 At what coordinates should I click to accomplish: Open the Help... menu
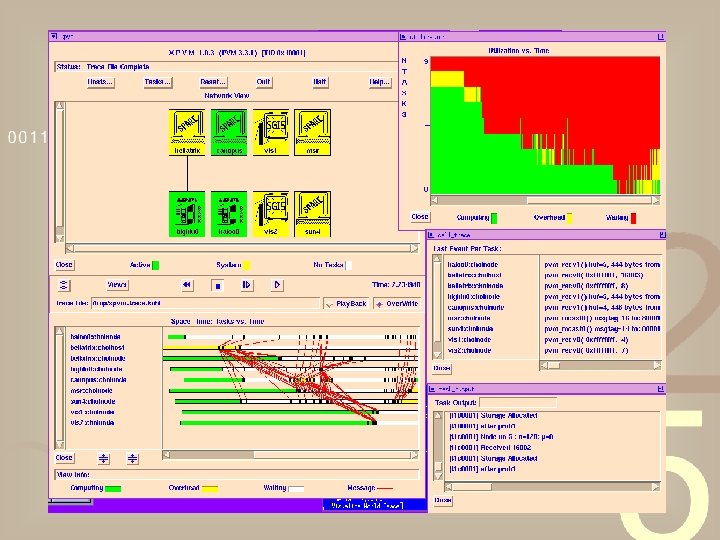click(379, 82)
